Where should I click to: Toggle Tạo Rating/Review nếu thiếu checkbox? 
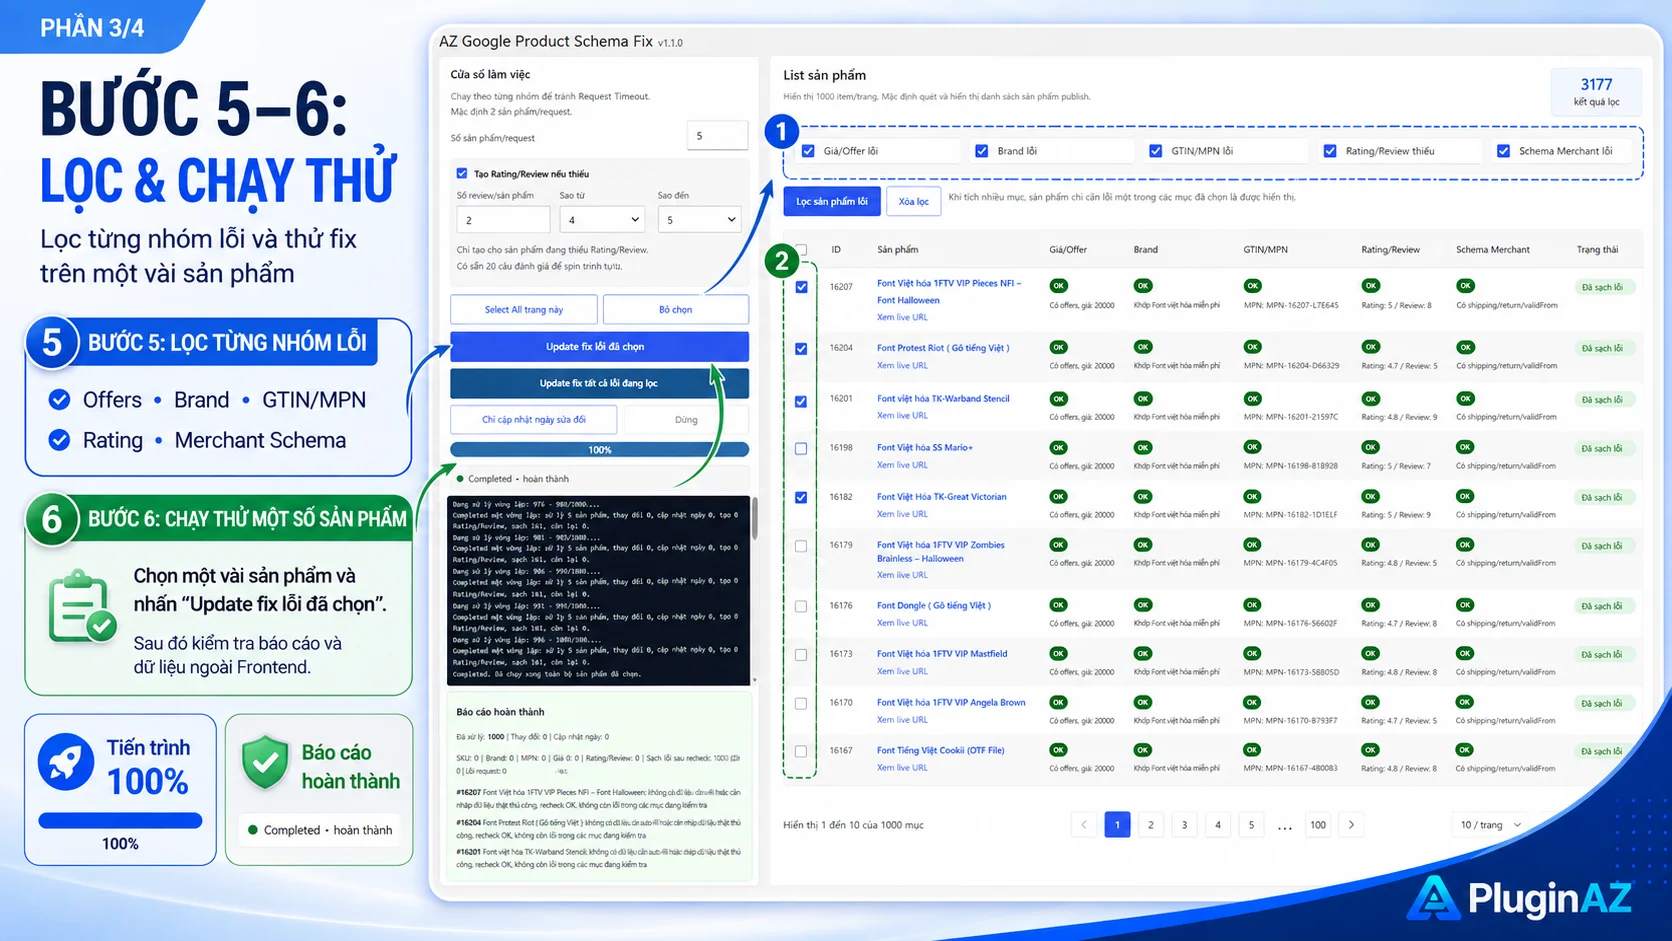(462, 173)
